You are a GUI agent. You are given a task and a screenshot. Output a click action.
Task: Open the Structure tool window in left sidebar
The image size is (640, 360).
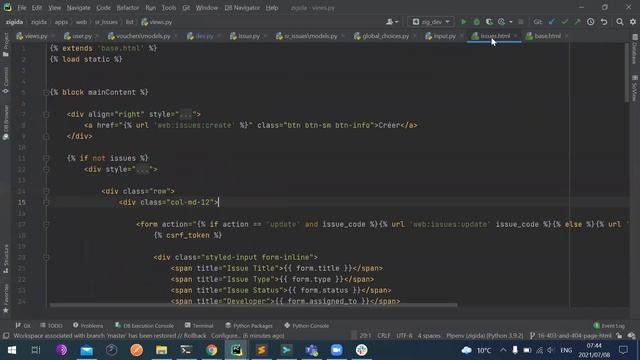click(6, 259)
